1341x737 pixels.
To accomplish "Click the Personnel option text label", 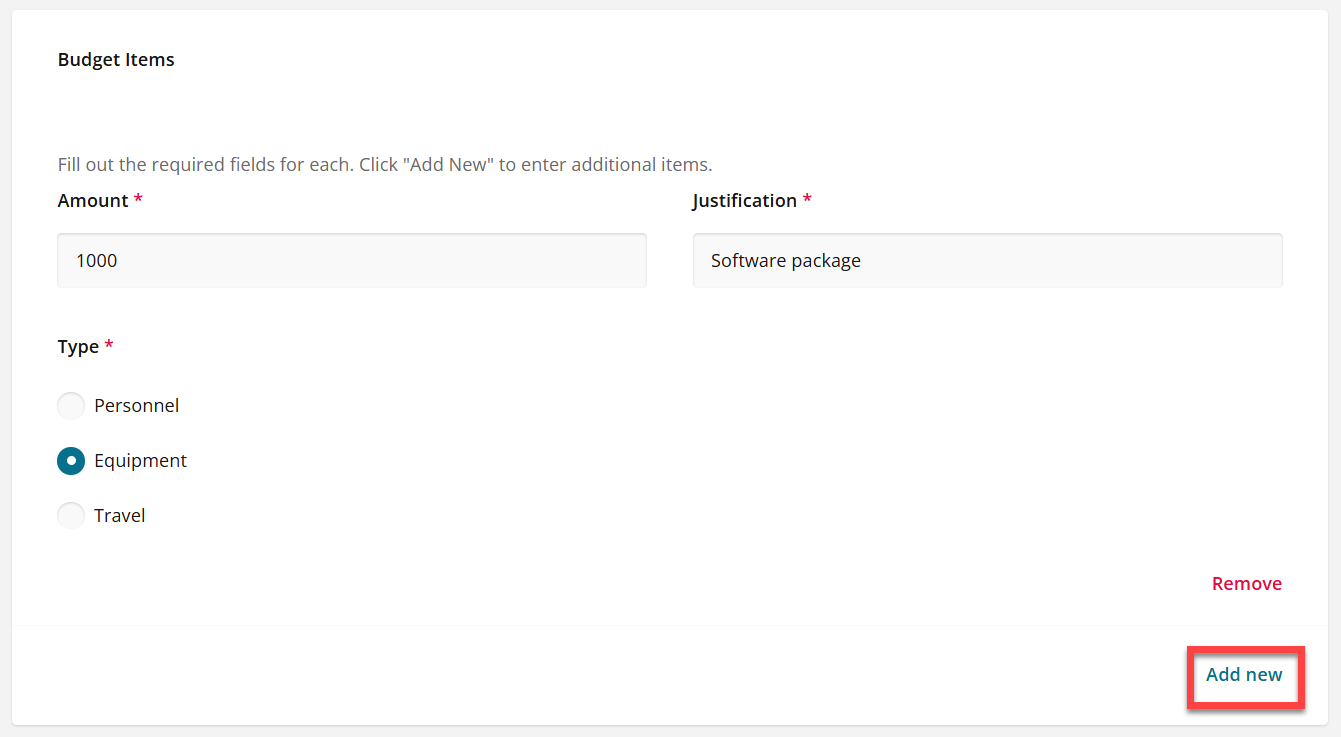I will coord(136,405).
